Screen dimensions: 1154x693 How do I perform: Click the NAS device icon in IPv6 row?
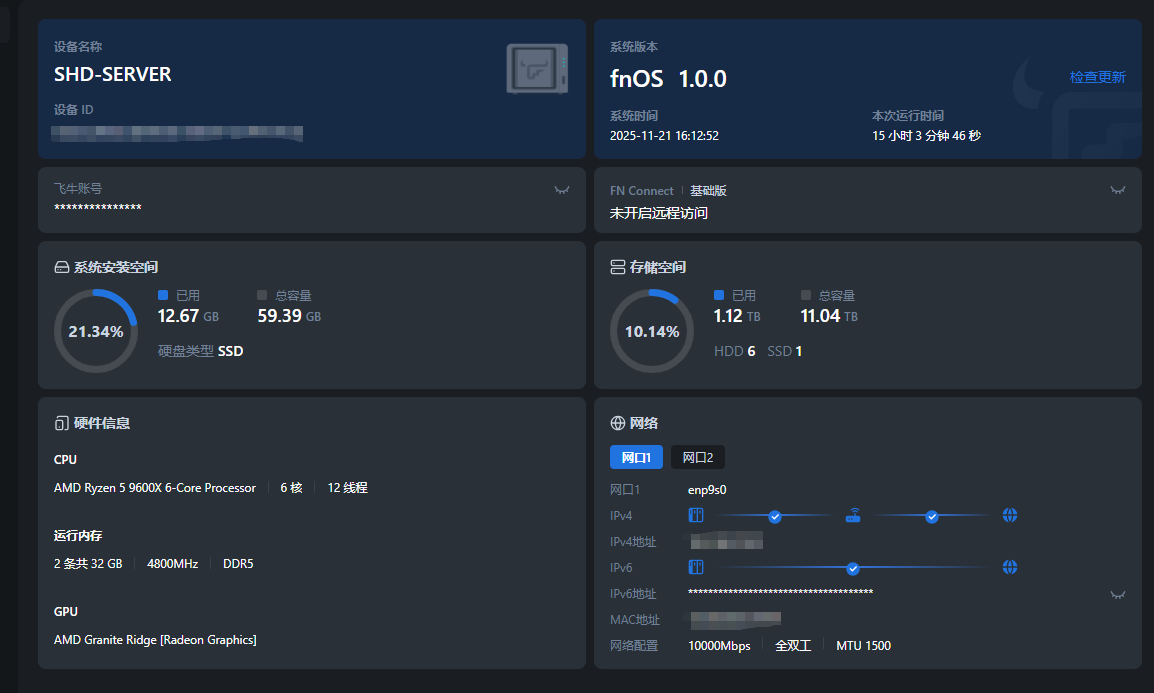(696, 568)
